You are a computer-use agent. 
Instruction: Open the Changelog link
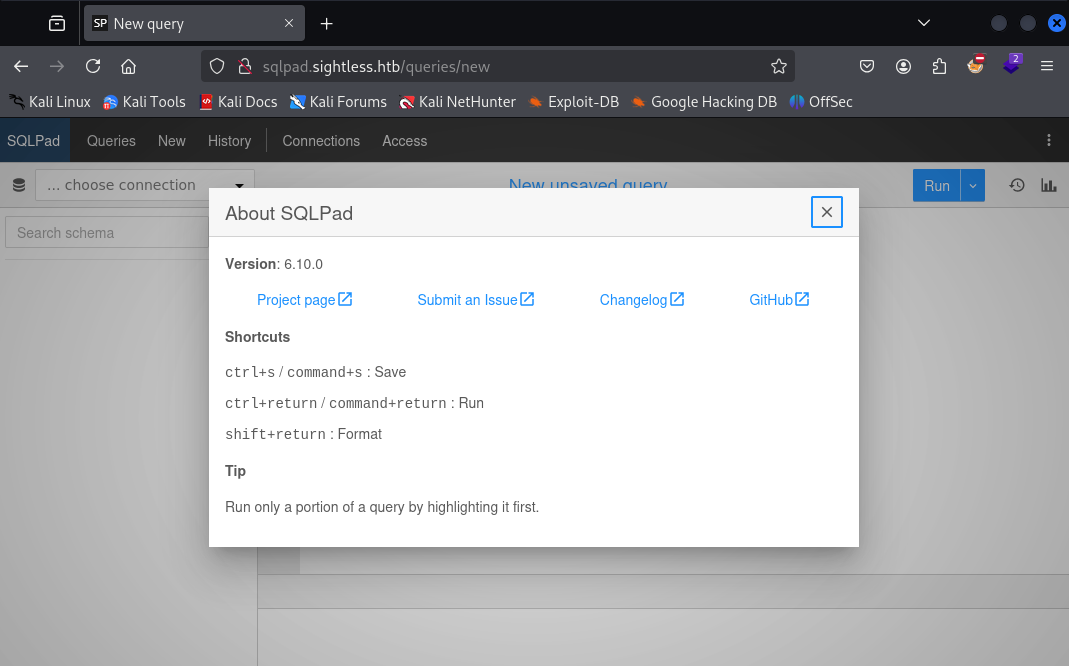pos(642,300)
